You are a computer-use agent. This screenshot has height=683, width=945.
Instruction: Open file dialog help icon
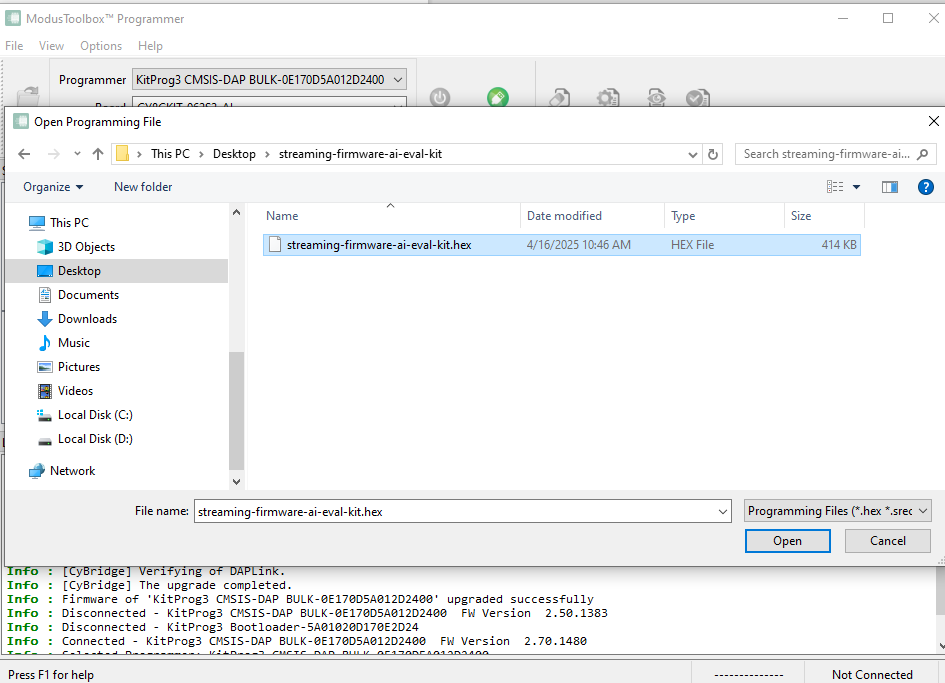click(926, 187)
